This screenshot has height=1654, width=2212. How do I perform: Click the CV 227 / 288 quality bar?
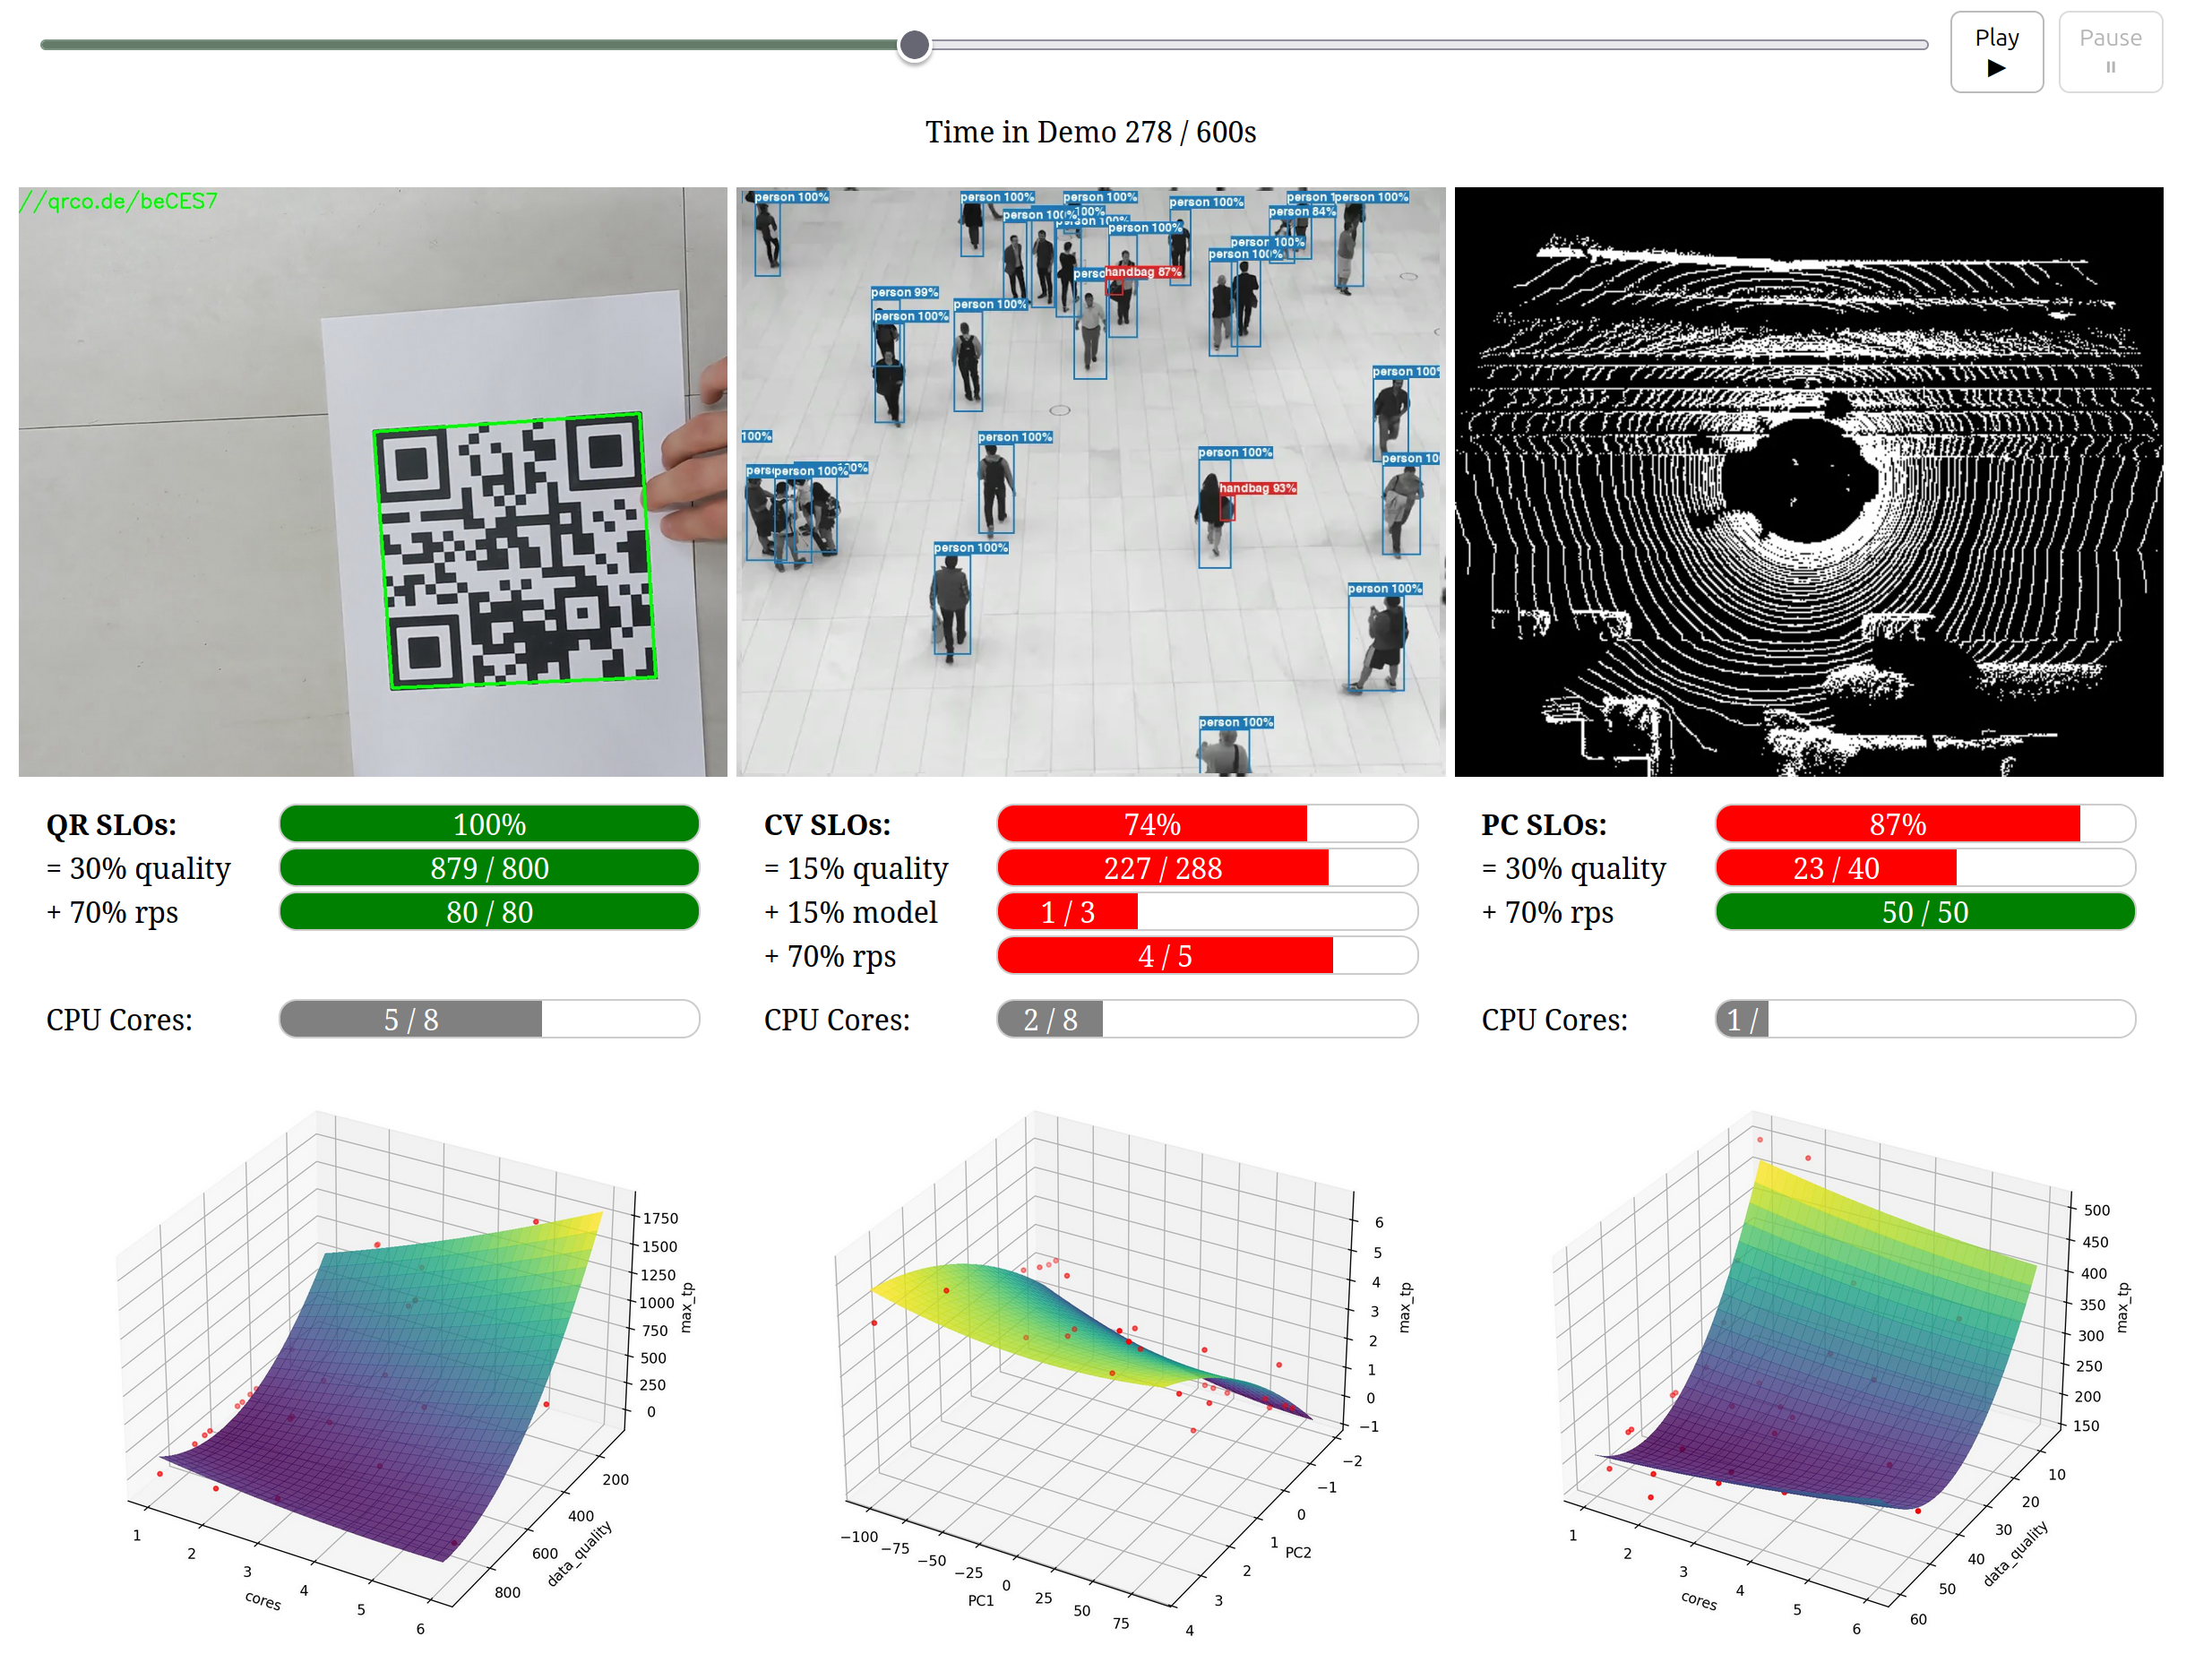(1206, 868)
